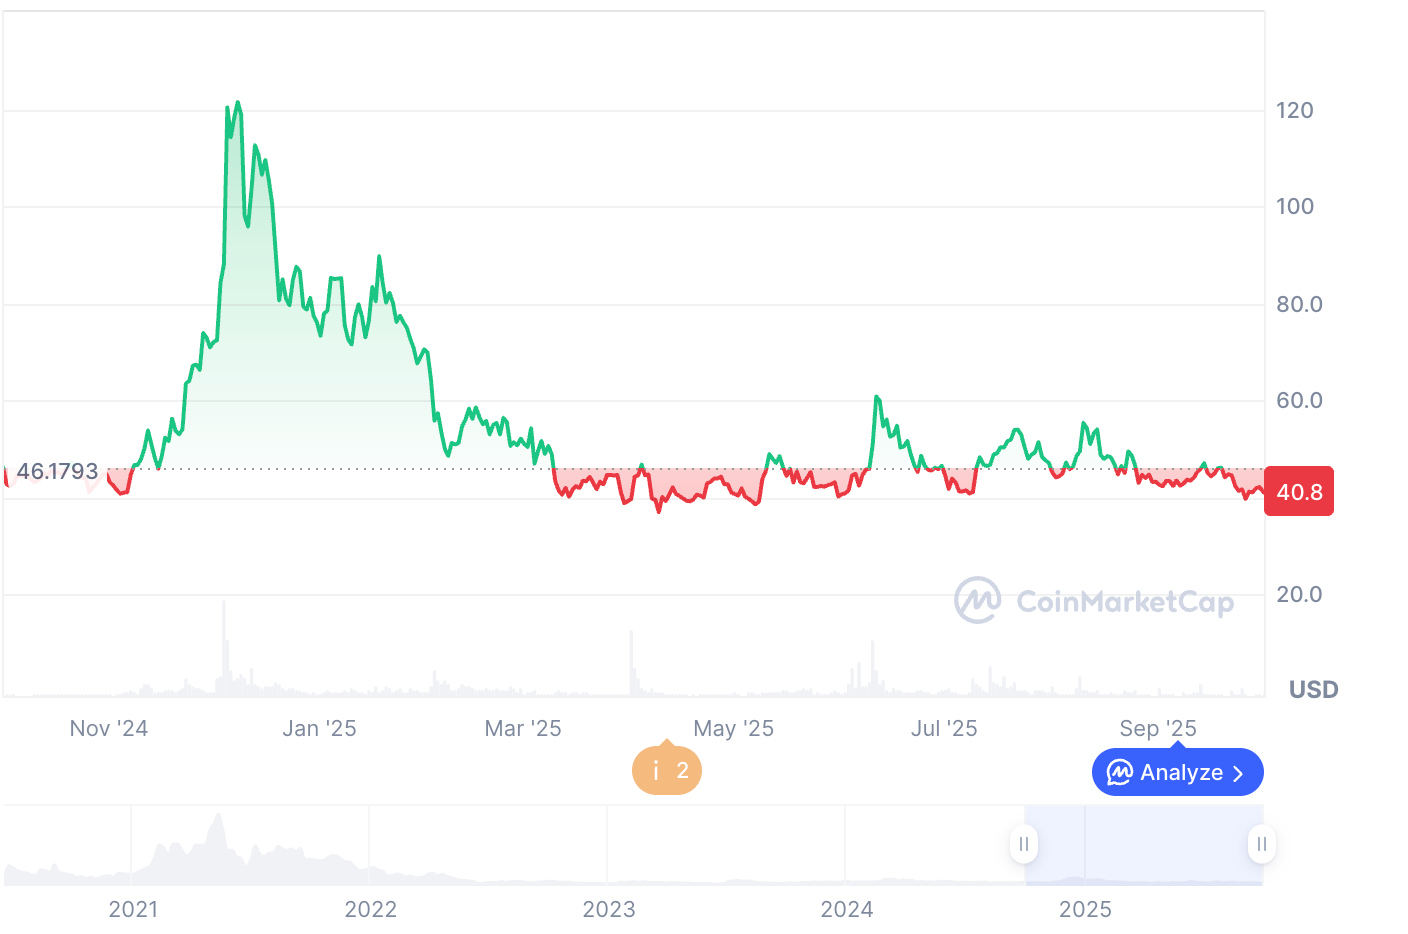Click the 46.1793 baseline price label
The image size is (1408, 934).
57,471
